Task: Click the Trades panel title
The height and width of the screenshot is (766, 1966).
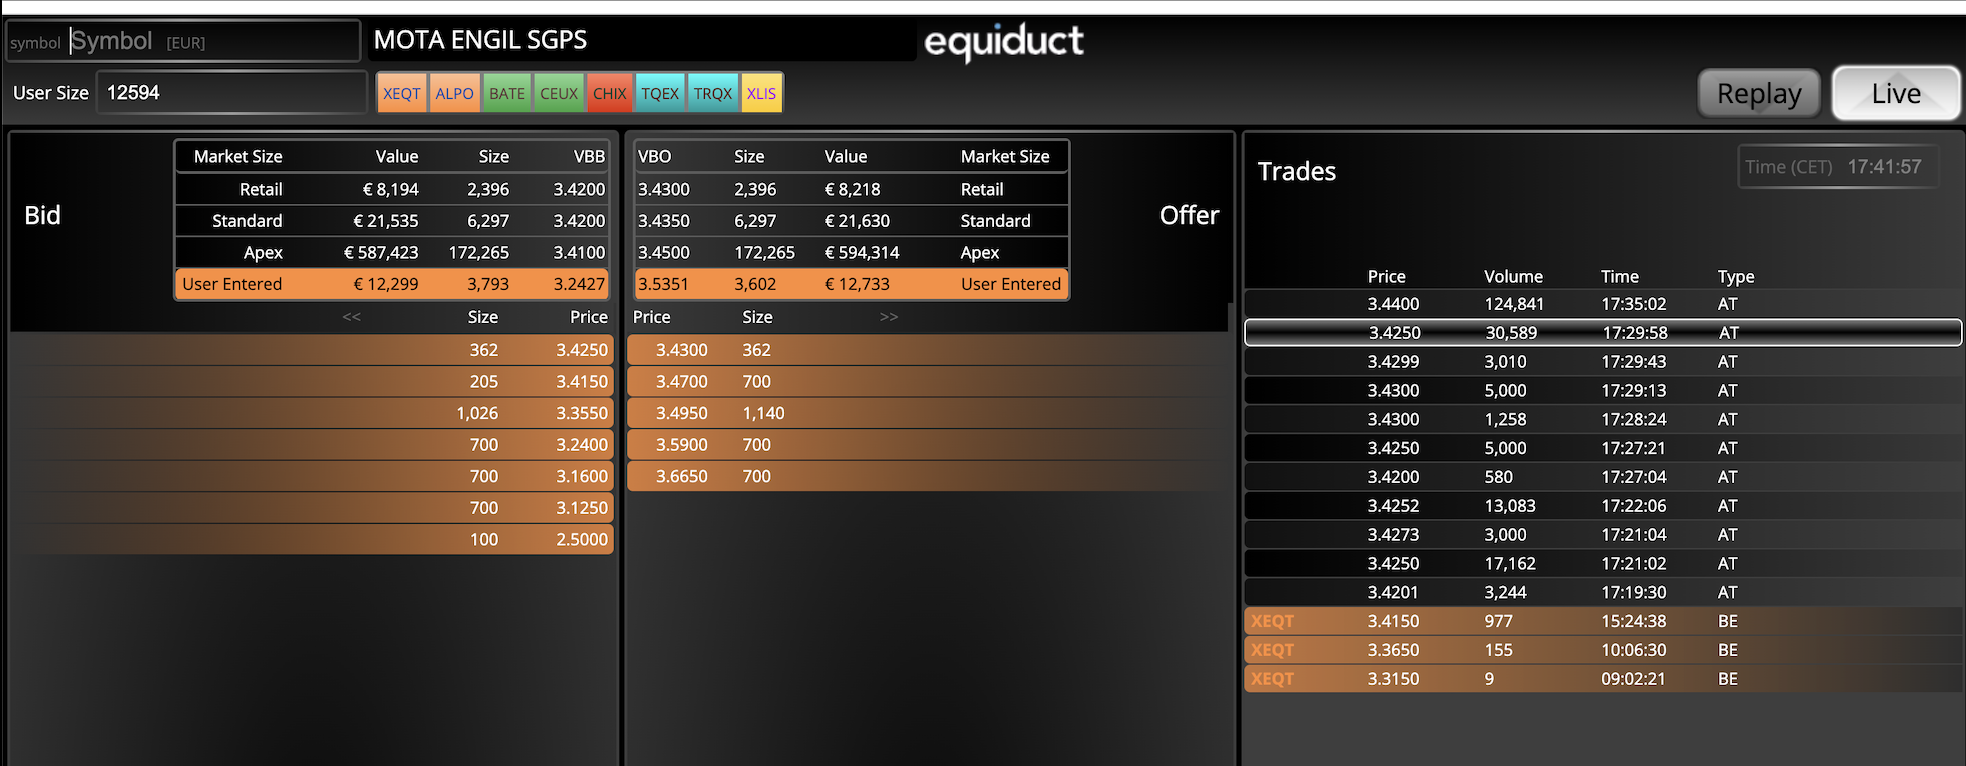Action: [x=1296, y=171]
